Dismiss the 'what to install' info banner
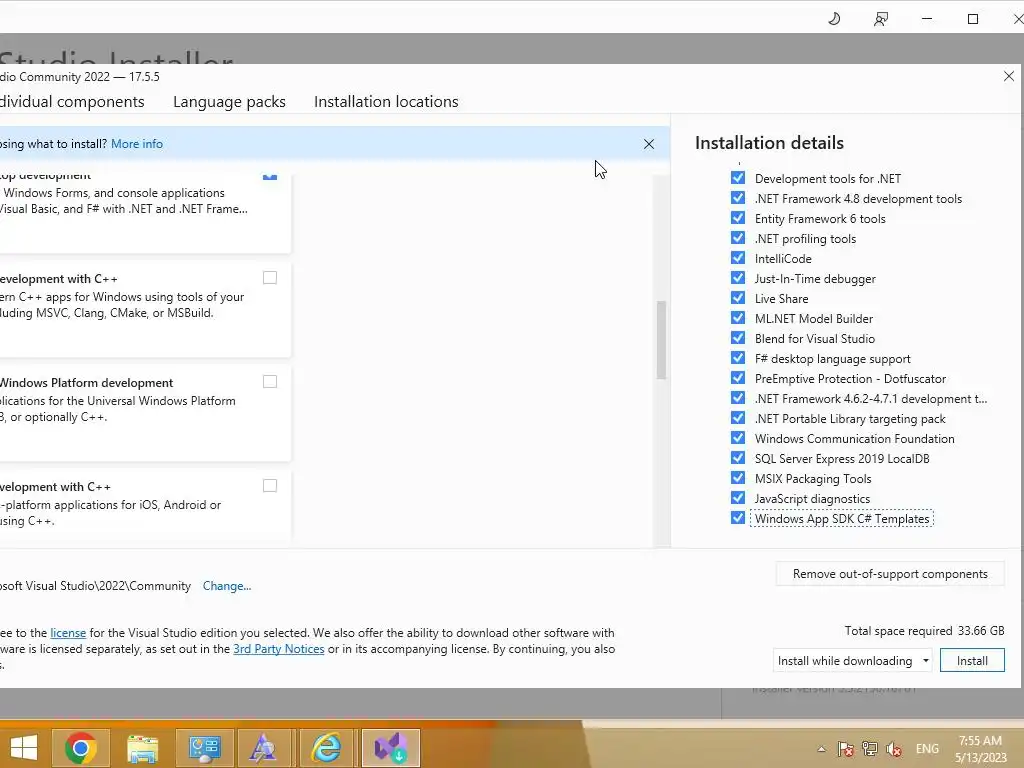The height and width of the screenshot is (768, 1024). coord(648,144)
